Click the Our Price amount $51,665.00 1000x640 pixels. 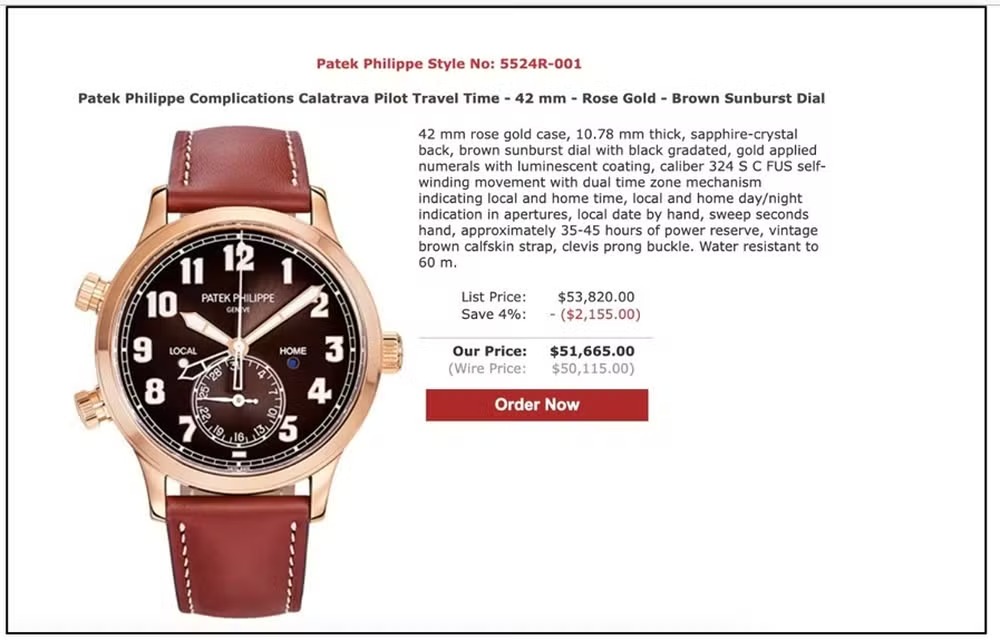(592, 351)
